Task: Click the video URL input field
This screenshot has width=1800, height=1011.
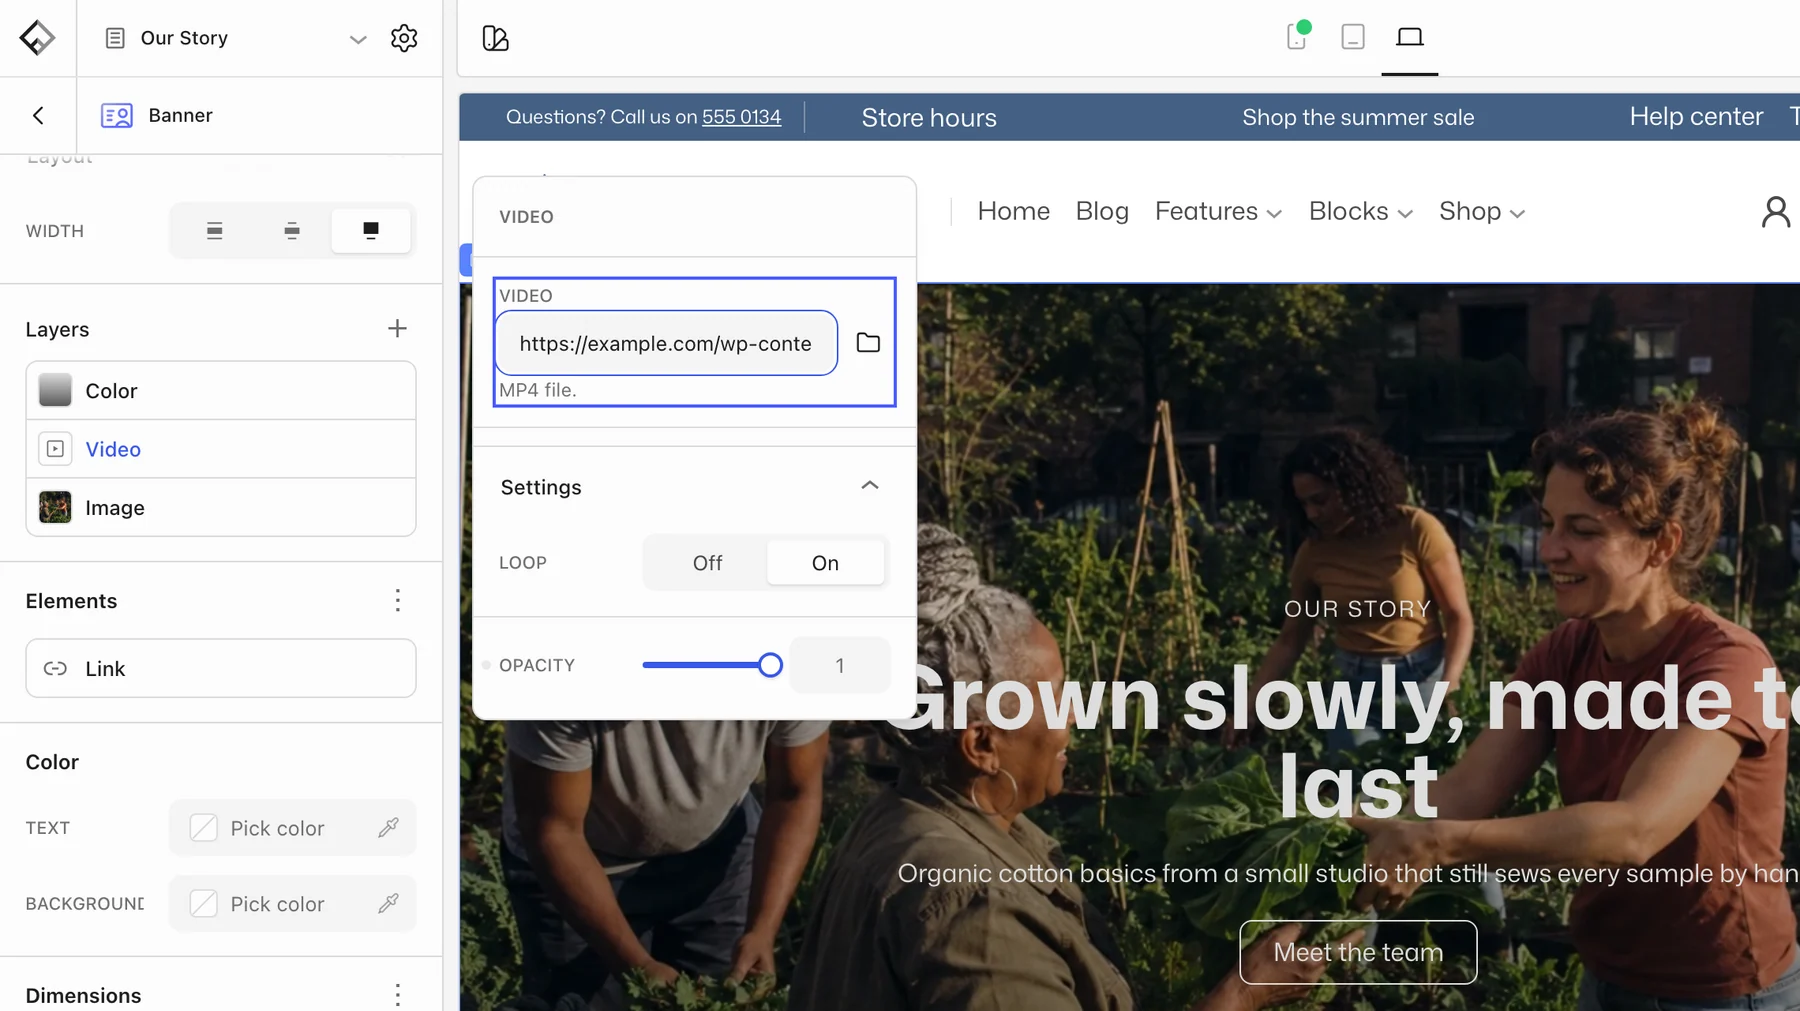Action: [x=666, y=343]
